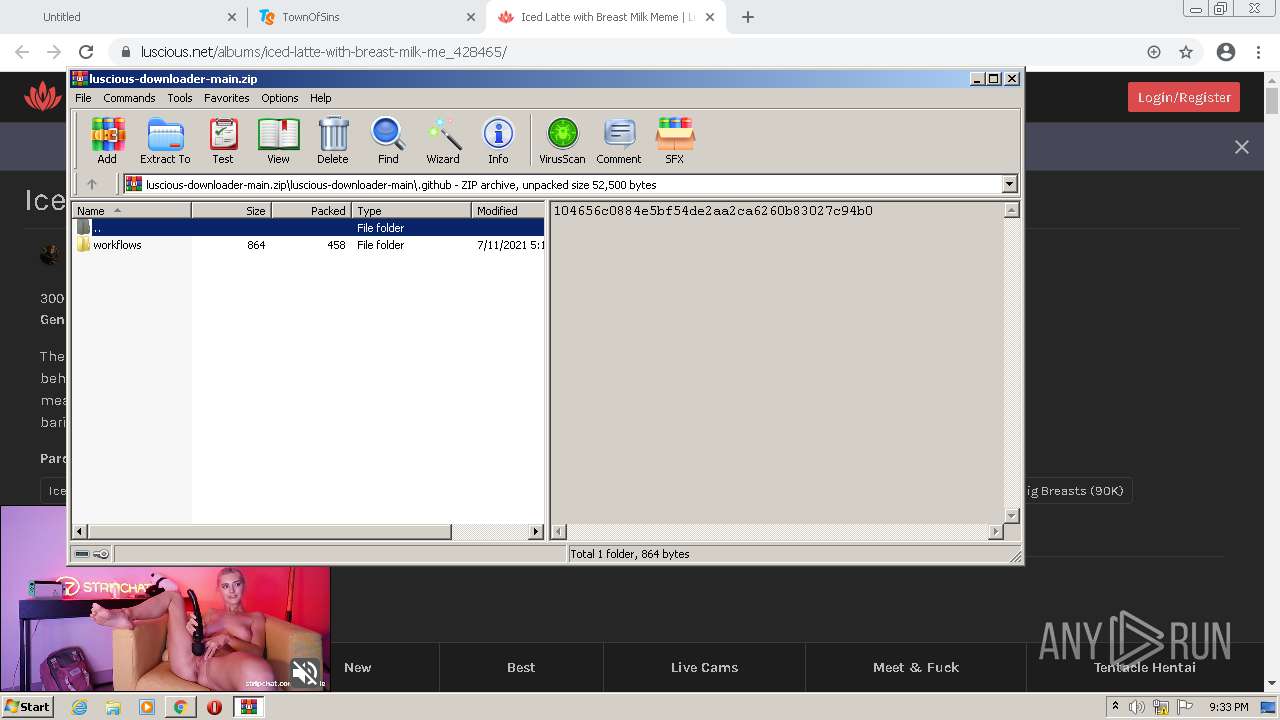This screenshot has width=1280, height=720.
Task: Open the Windows Start menu
Action: [x=28, y=706]
